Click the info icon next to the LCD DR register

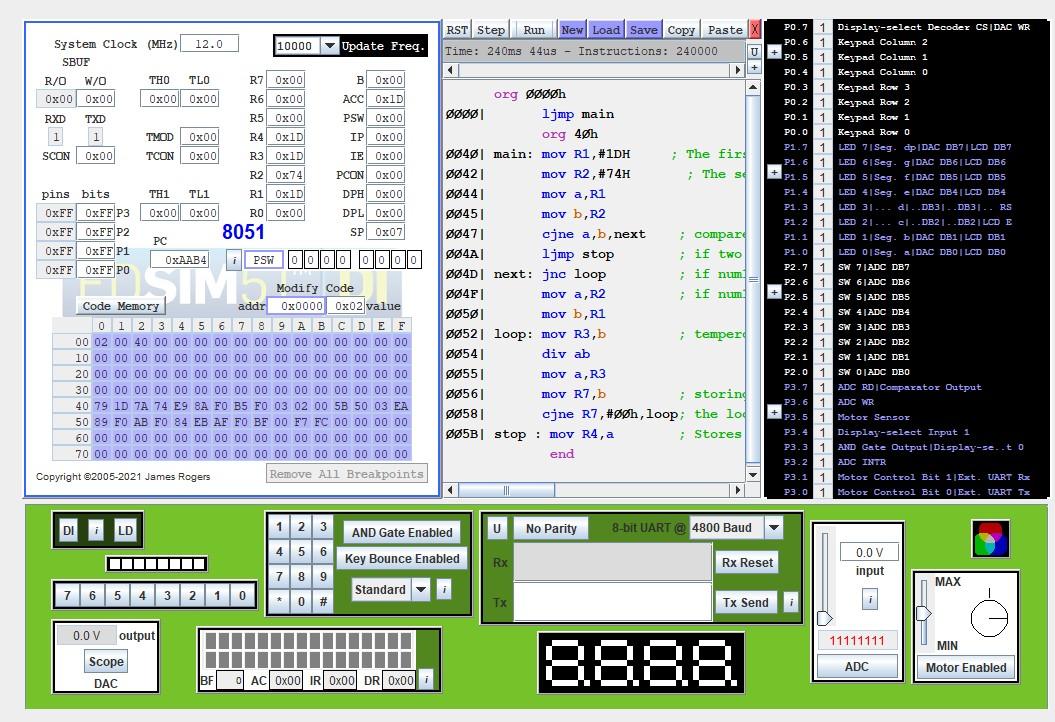(x=426, y=679)
